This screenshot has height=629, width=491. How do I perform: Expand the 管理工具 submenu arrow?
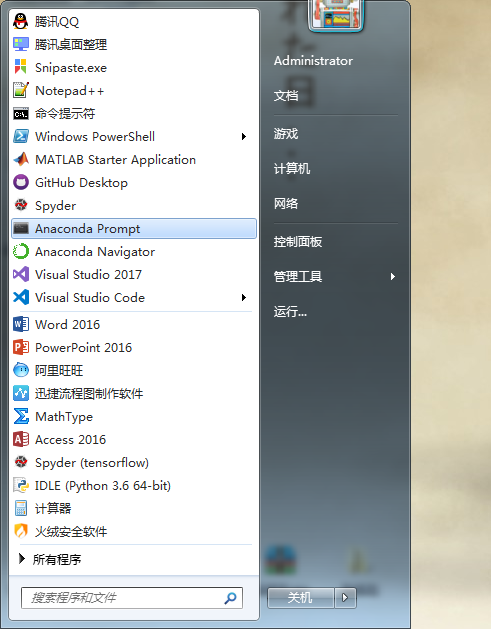pos(393,276)
